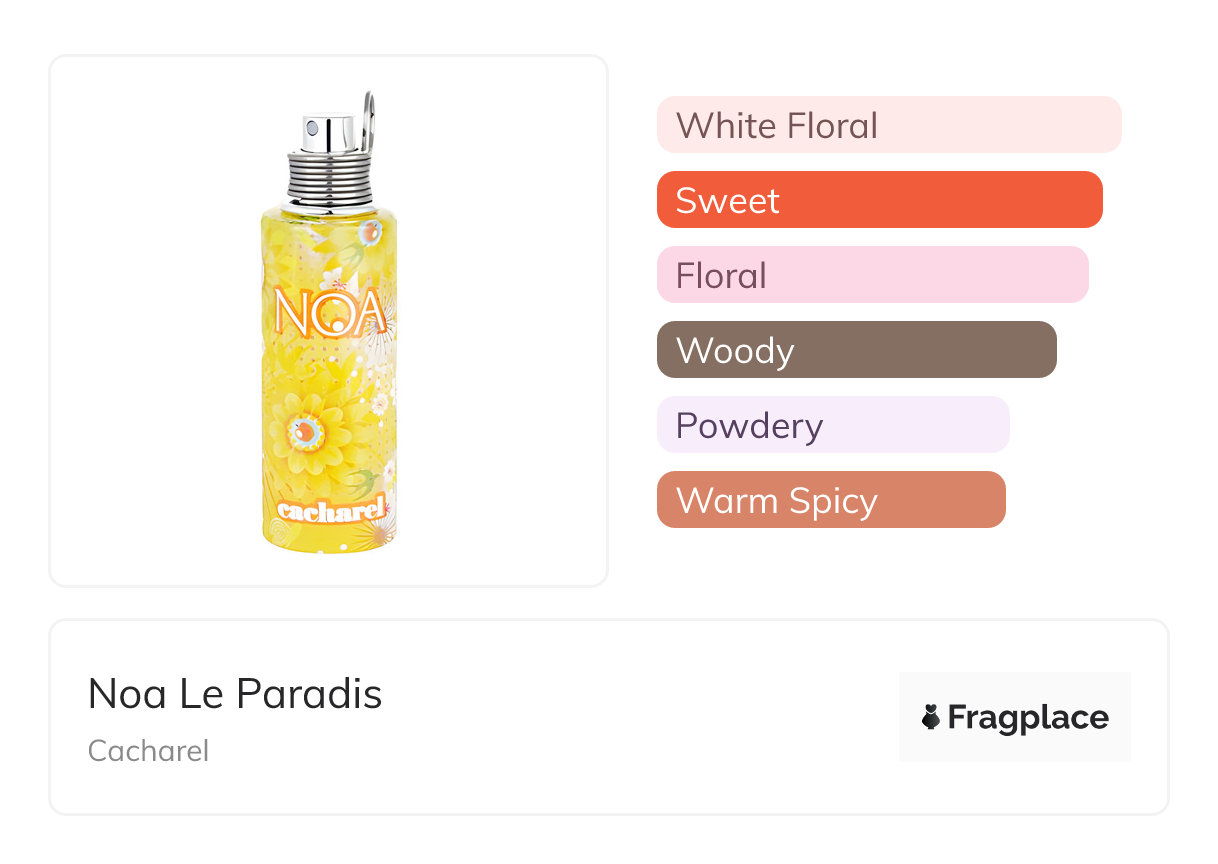Click the Fragplace logo icon

[x=931, y=717]
